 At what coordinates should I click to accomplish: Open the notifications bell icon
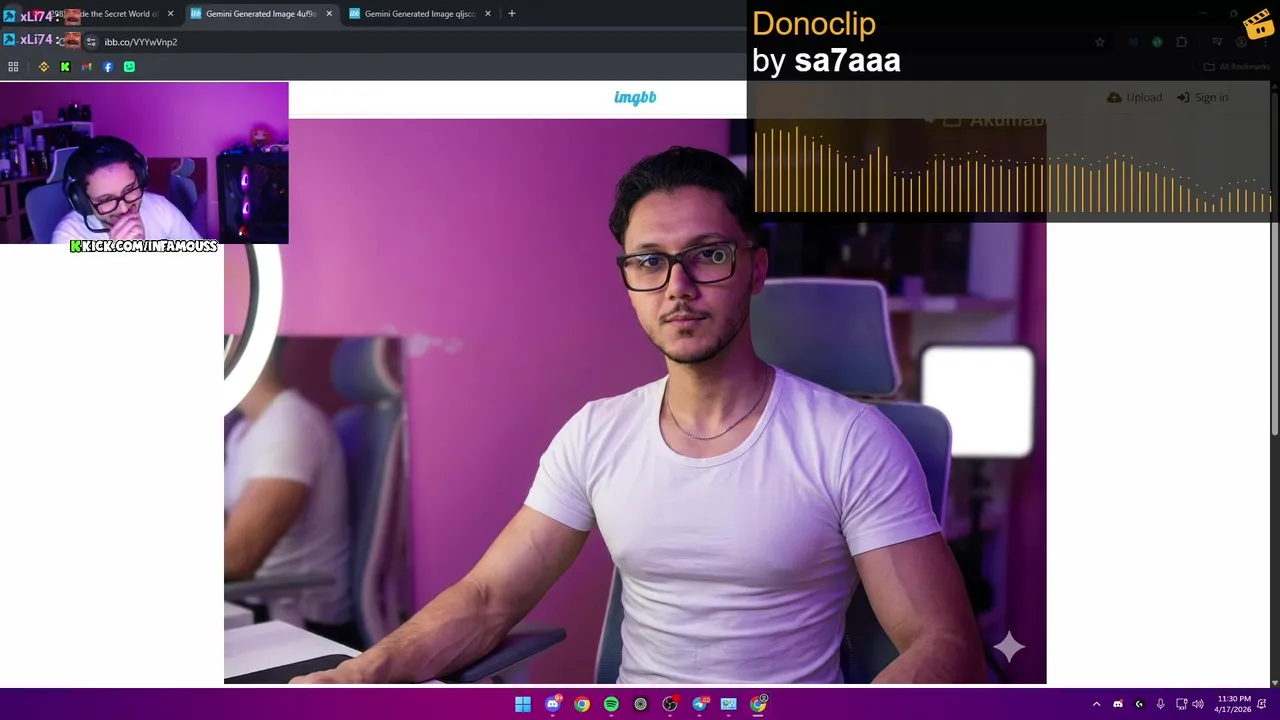pyautogui.click(x=1262, y=705)
